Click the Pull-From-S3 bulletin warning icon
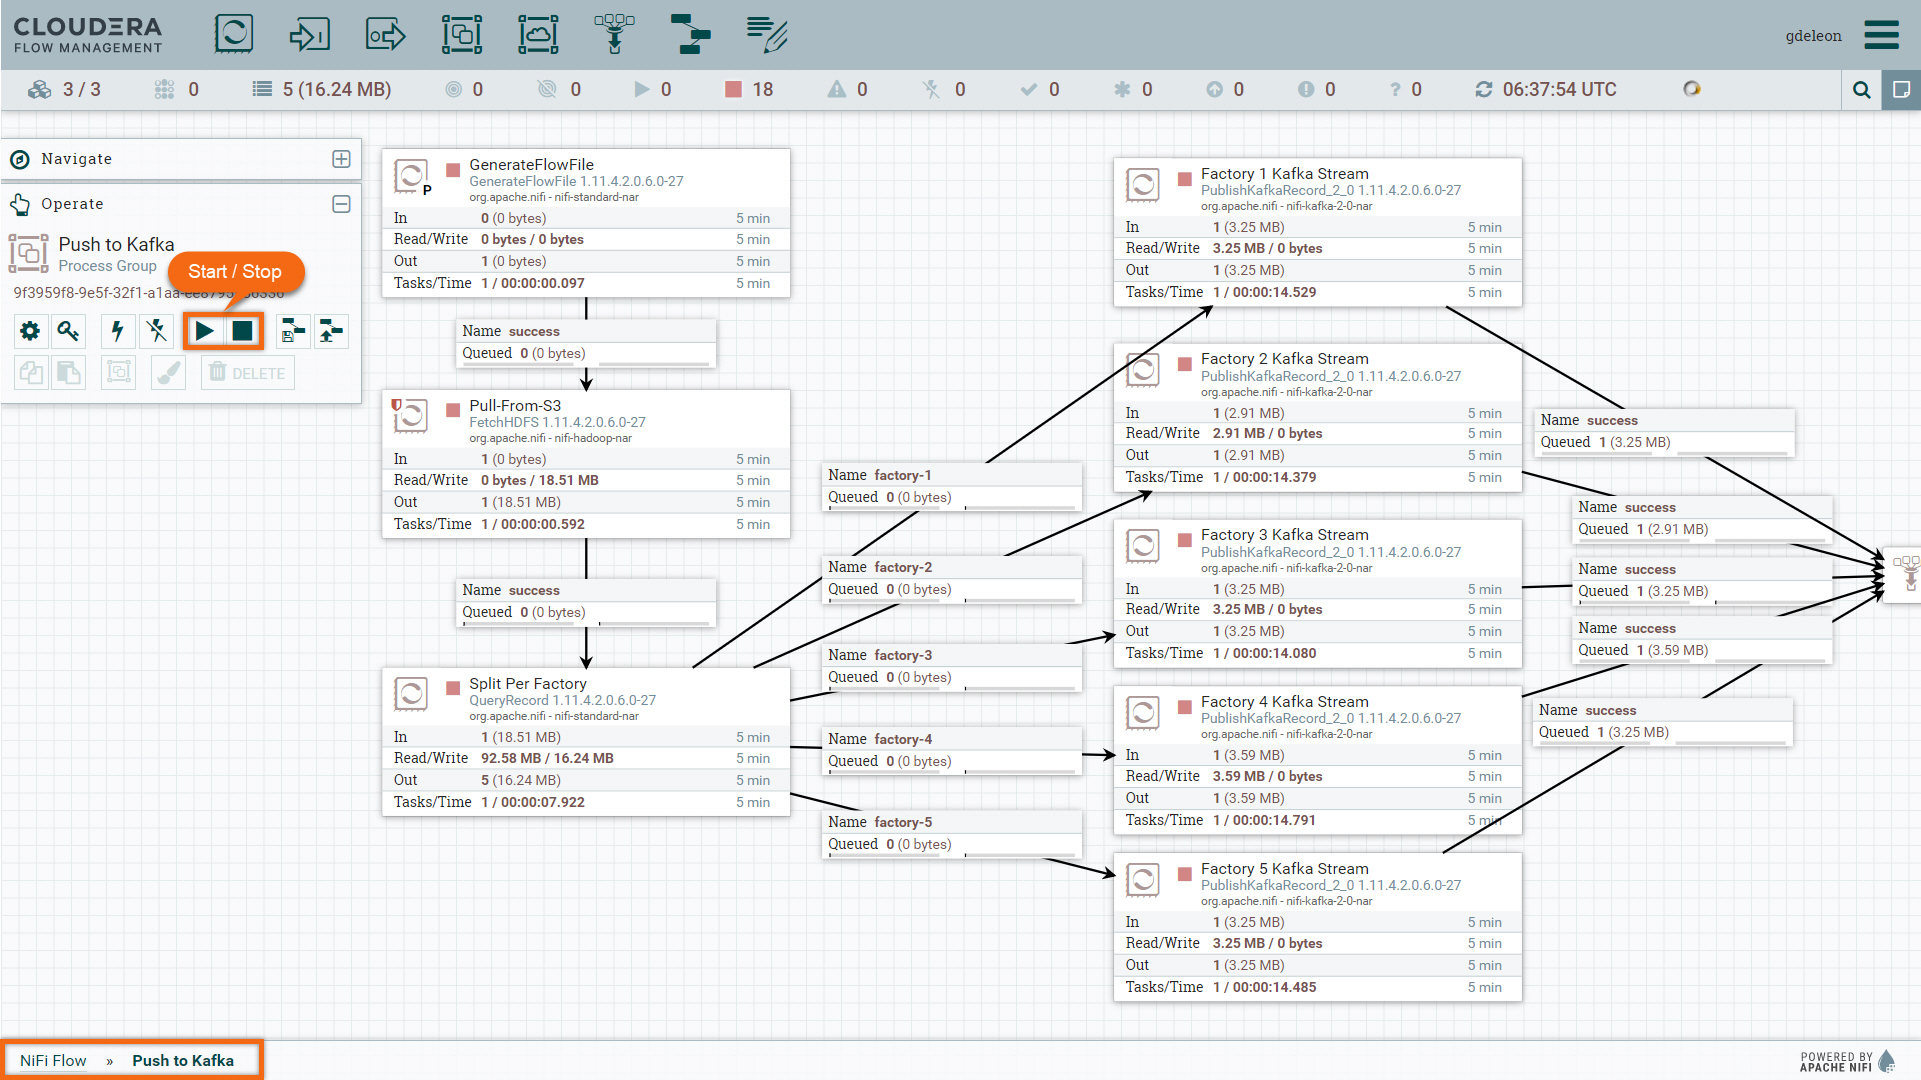This screenshot has width=1921, height=1080. [x=397, y=405]
